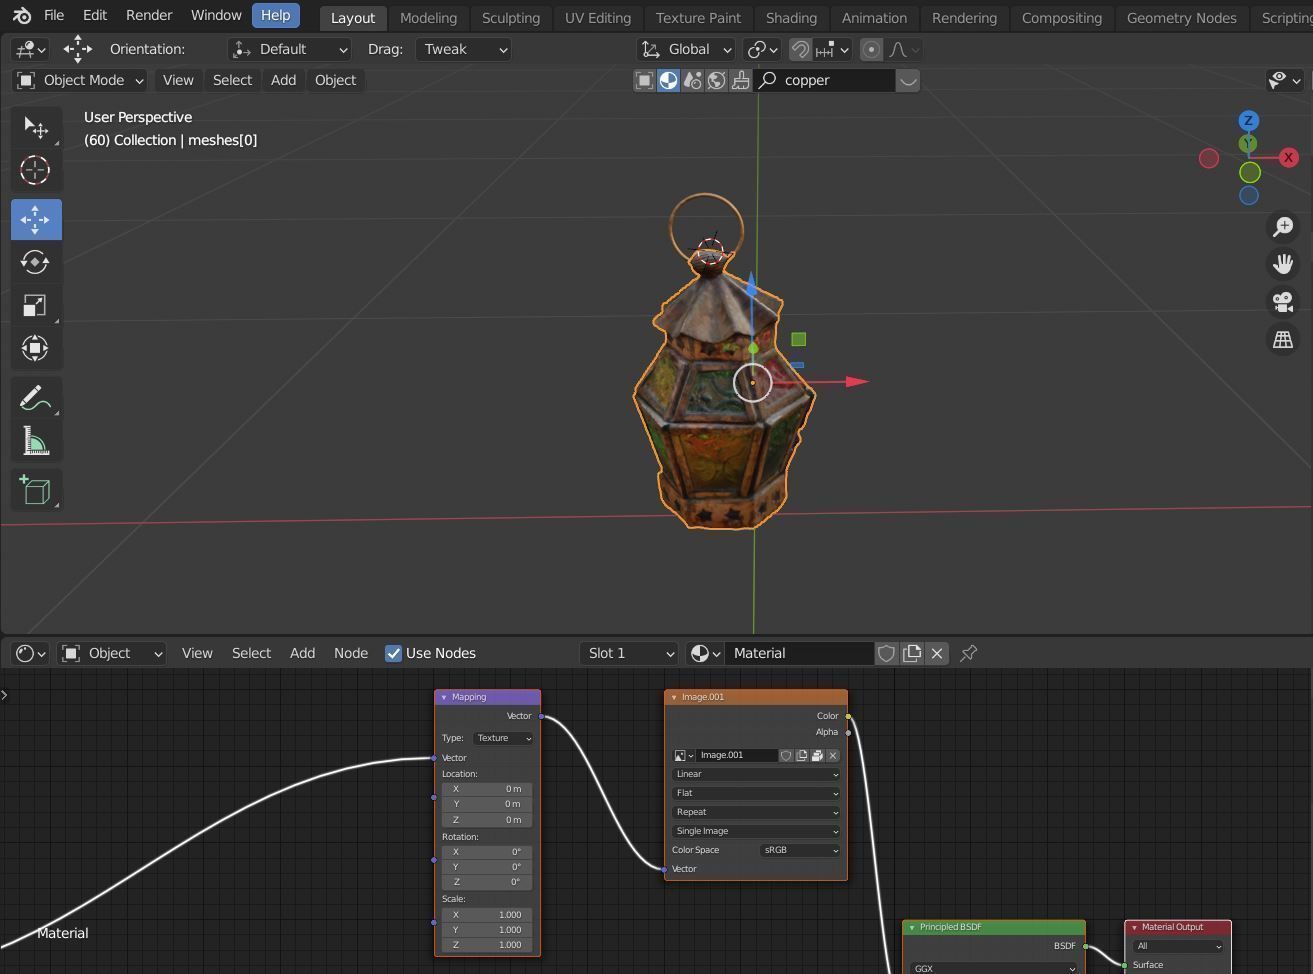The height and width of the screenshot is (974, 1313).
Task: Open the node editor Add menu
Action: [x=302, y=653]
